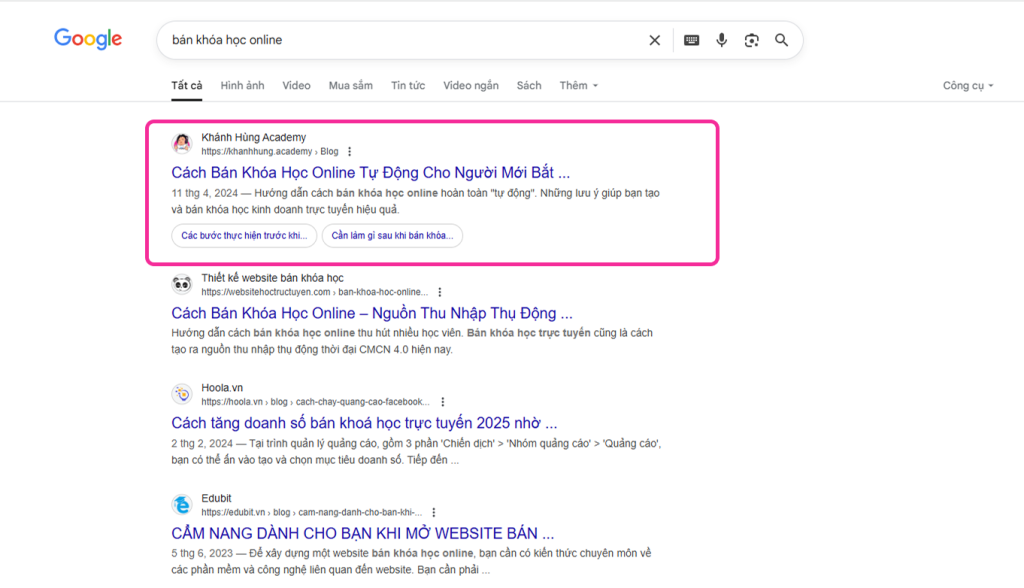The width and height of the screenshot is (1024, 588).
Task: Select the 'Tất cả' tab
Action: (x=187, y=86)
